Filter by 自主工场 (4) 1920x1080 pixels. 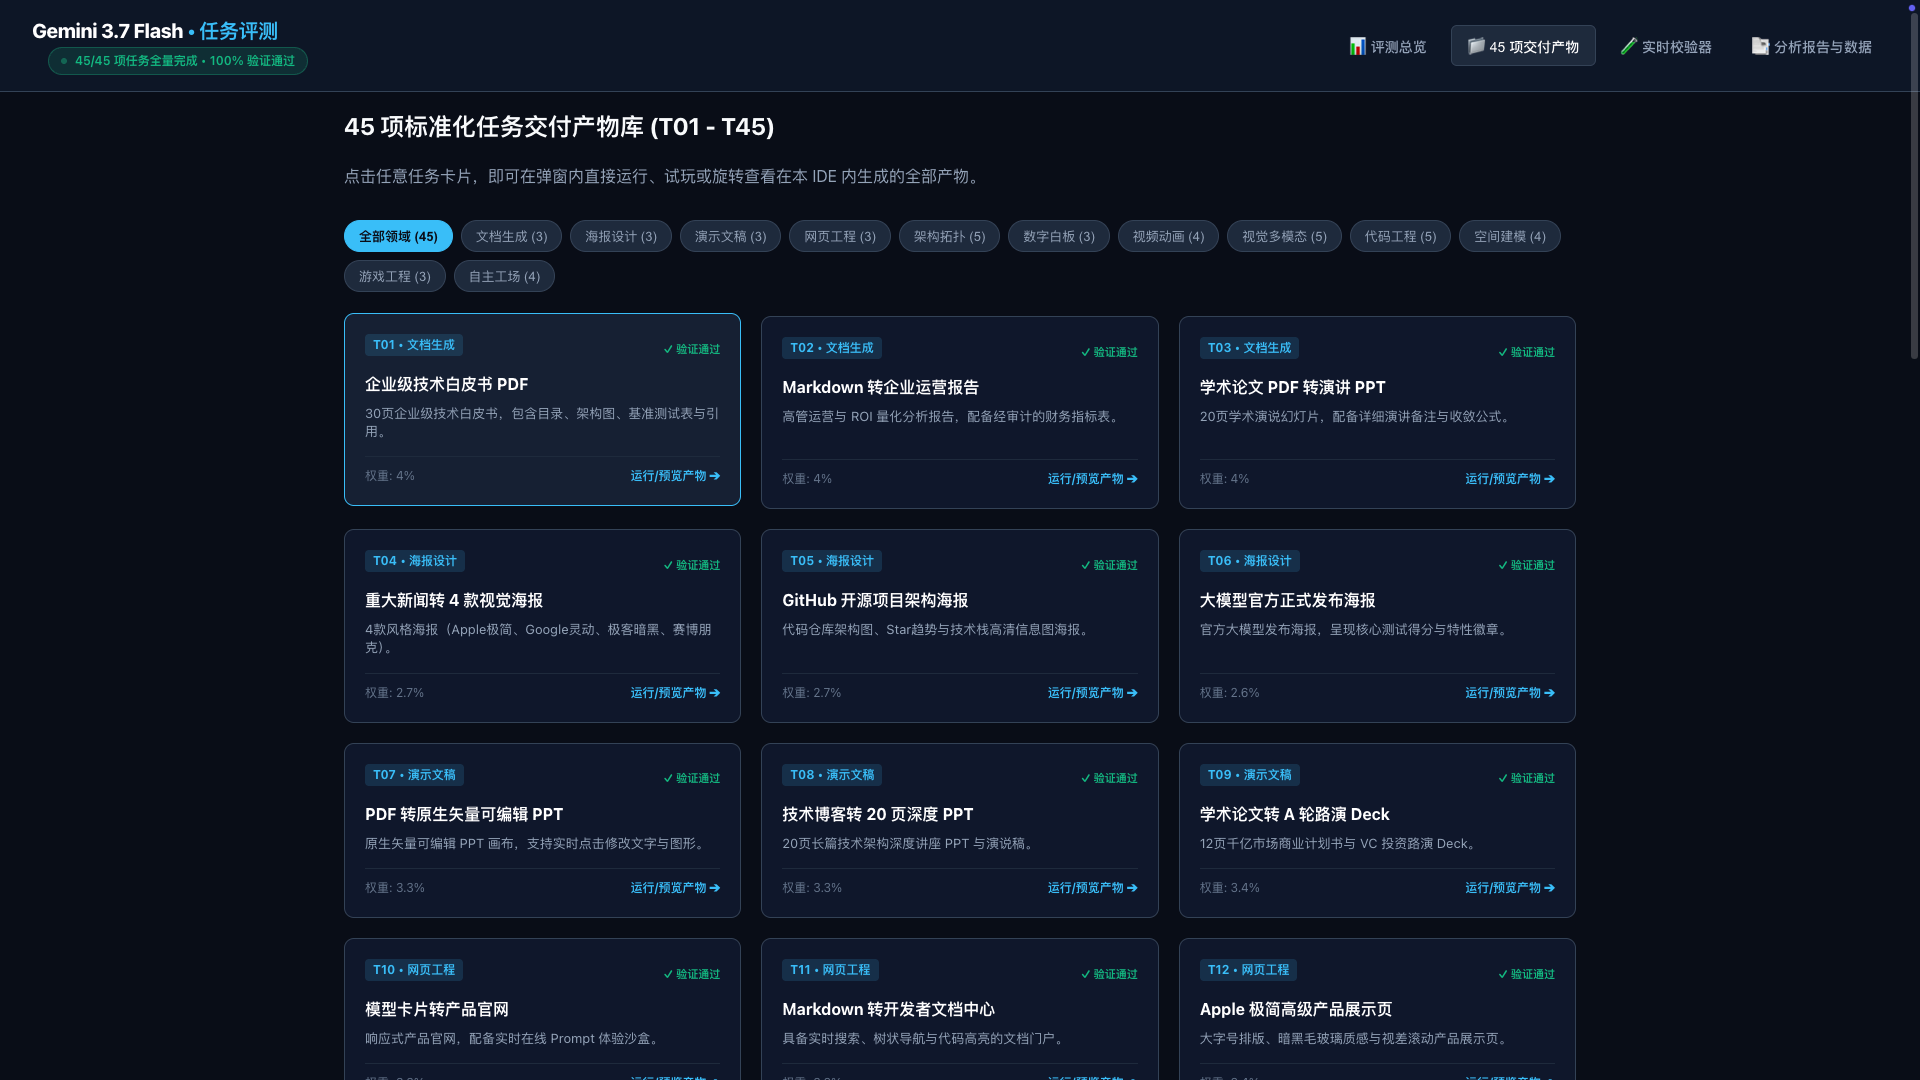point(504,276)
